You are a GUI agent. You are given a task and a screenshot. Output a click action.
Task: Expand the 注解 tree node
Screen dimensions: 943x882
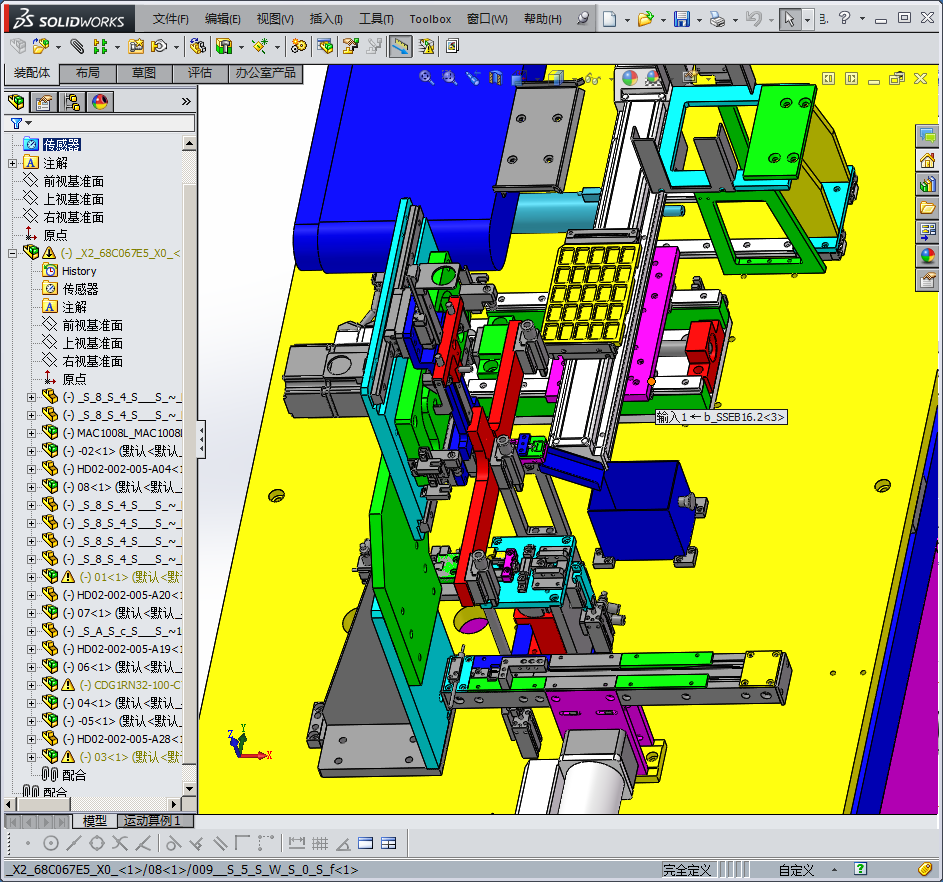[12, 163]
